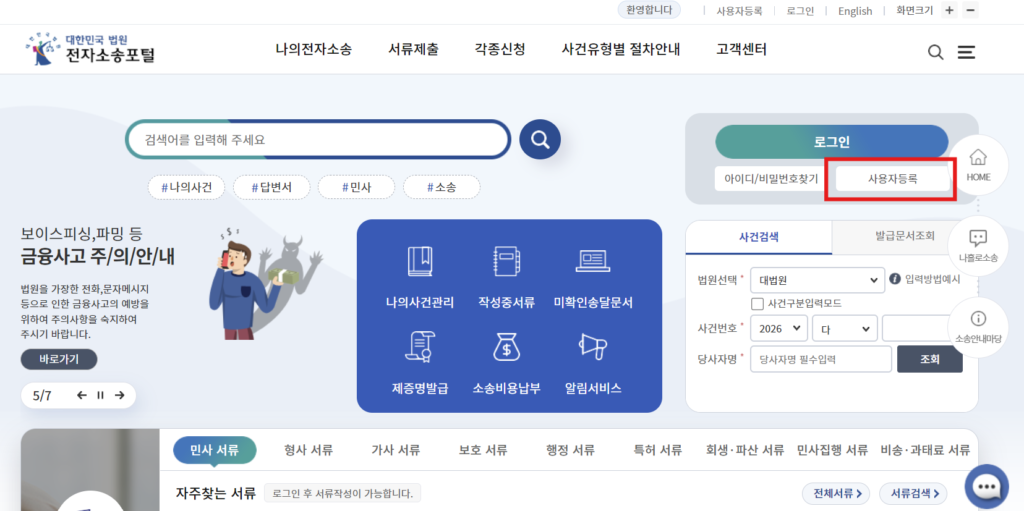1024x511 pixels.
Task: Click #답변서 hashtag chip
Action: [x=272, y=188]
